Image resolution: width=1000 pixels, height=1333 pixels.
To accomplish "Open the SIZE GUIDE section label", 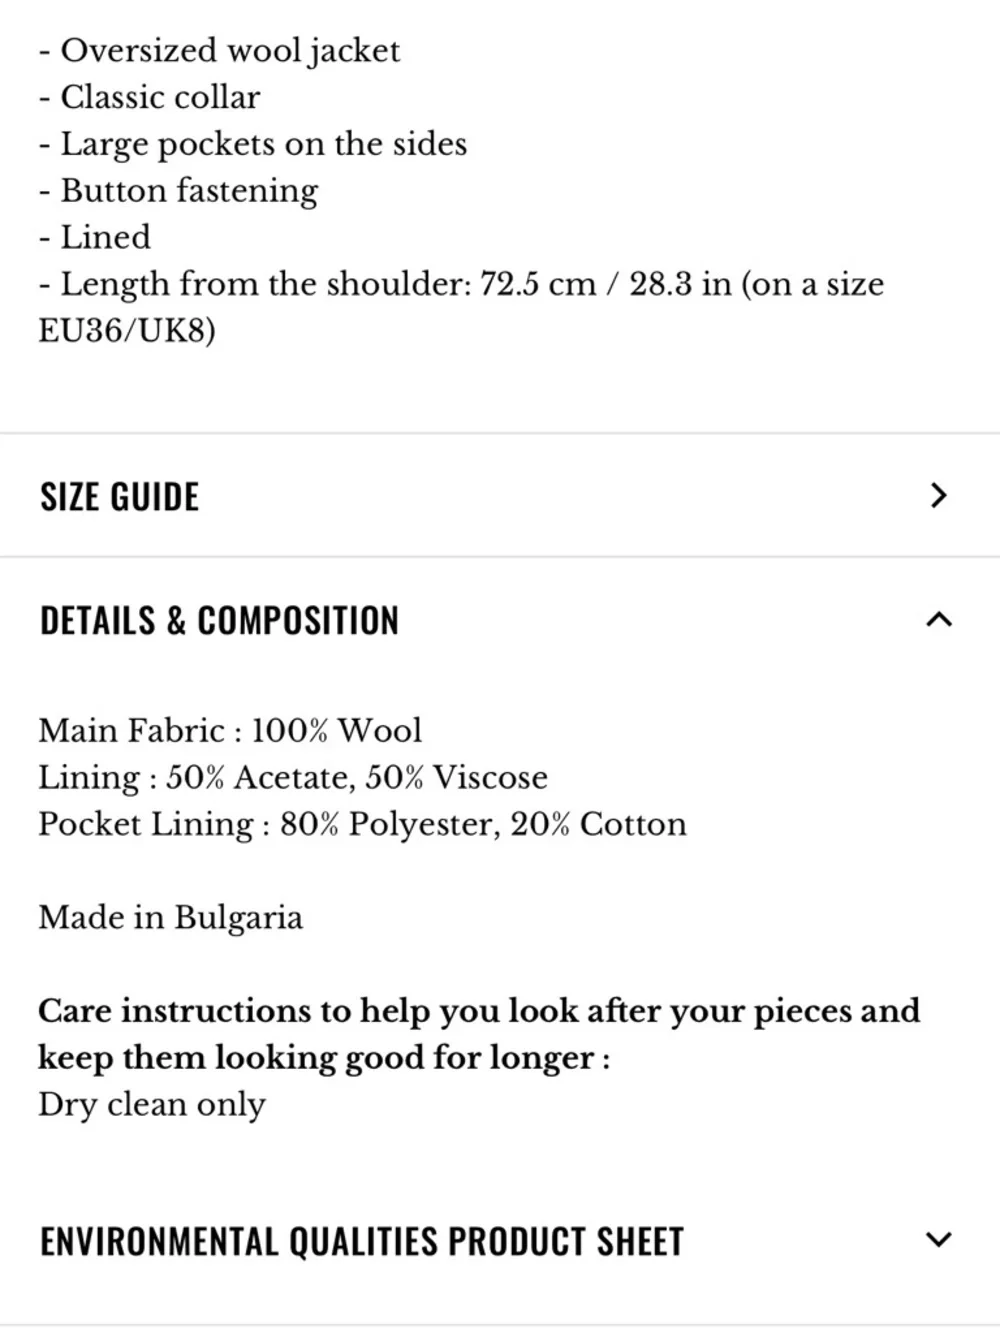I will click(x=120, y=497).
